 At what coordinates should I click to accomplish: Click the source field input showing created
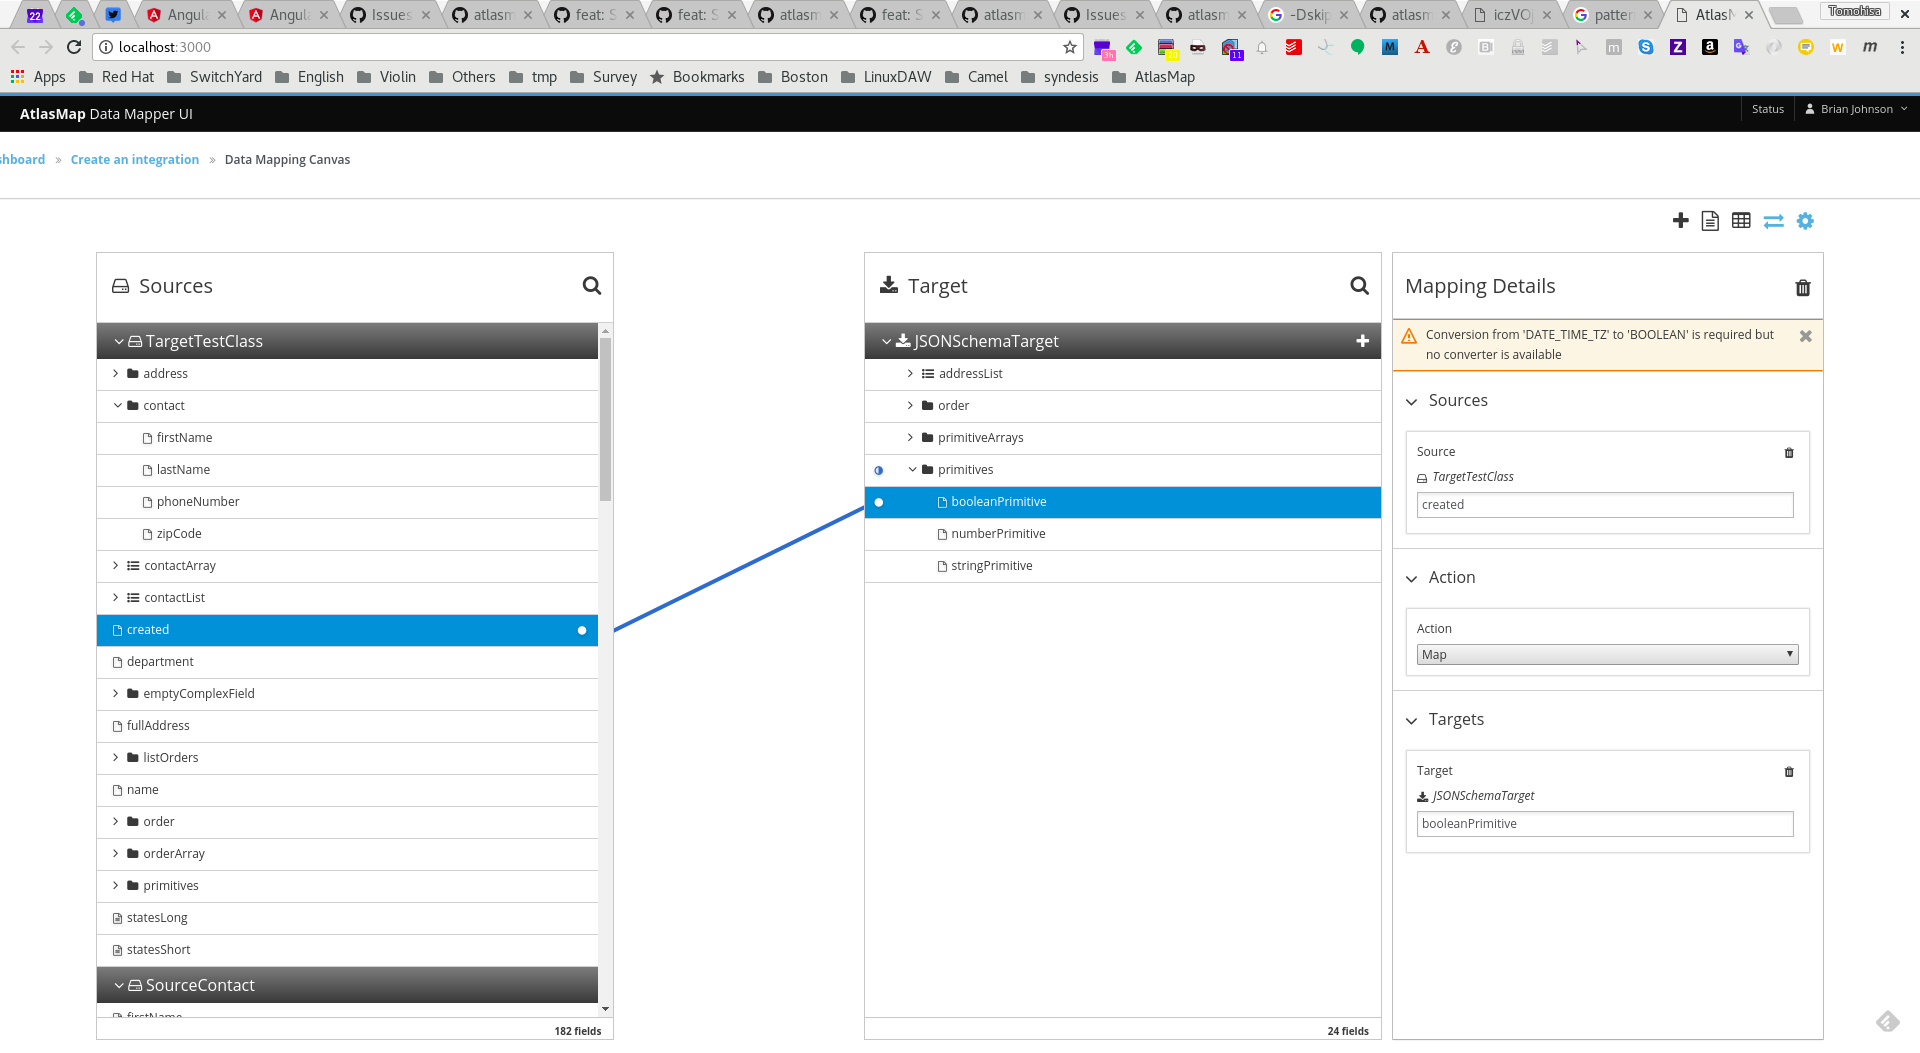(1605, 505)
